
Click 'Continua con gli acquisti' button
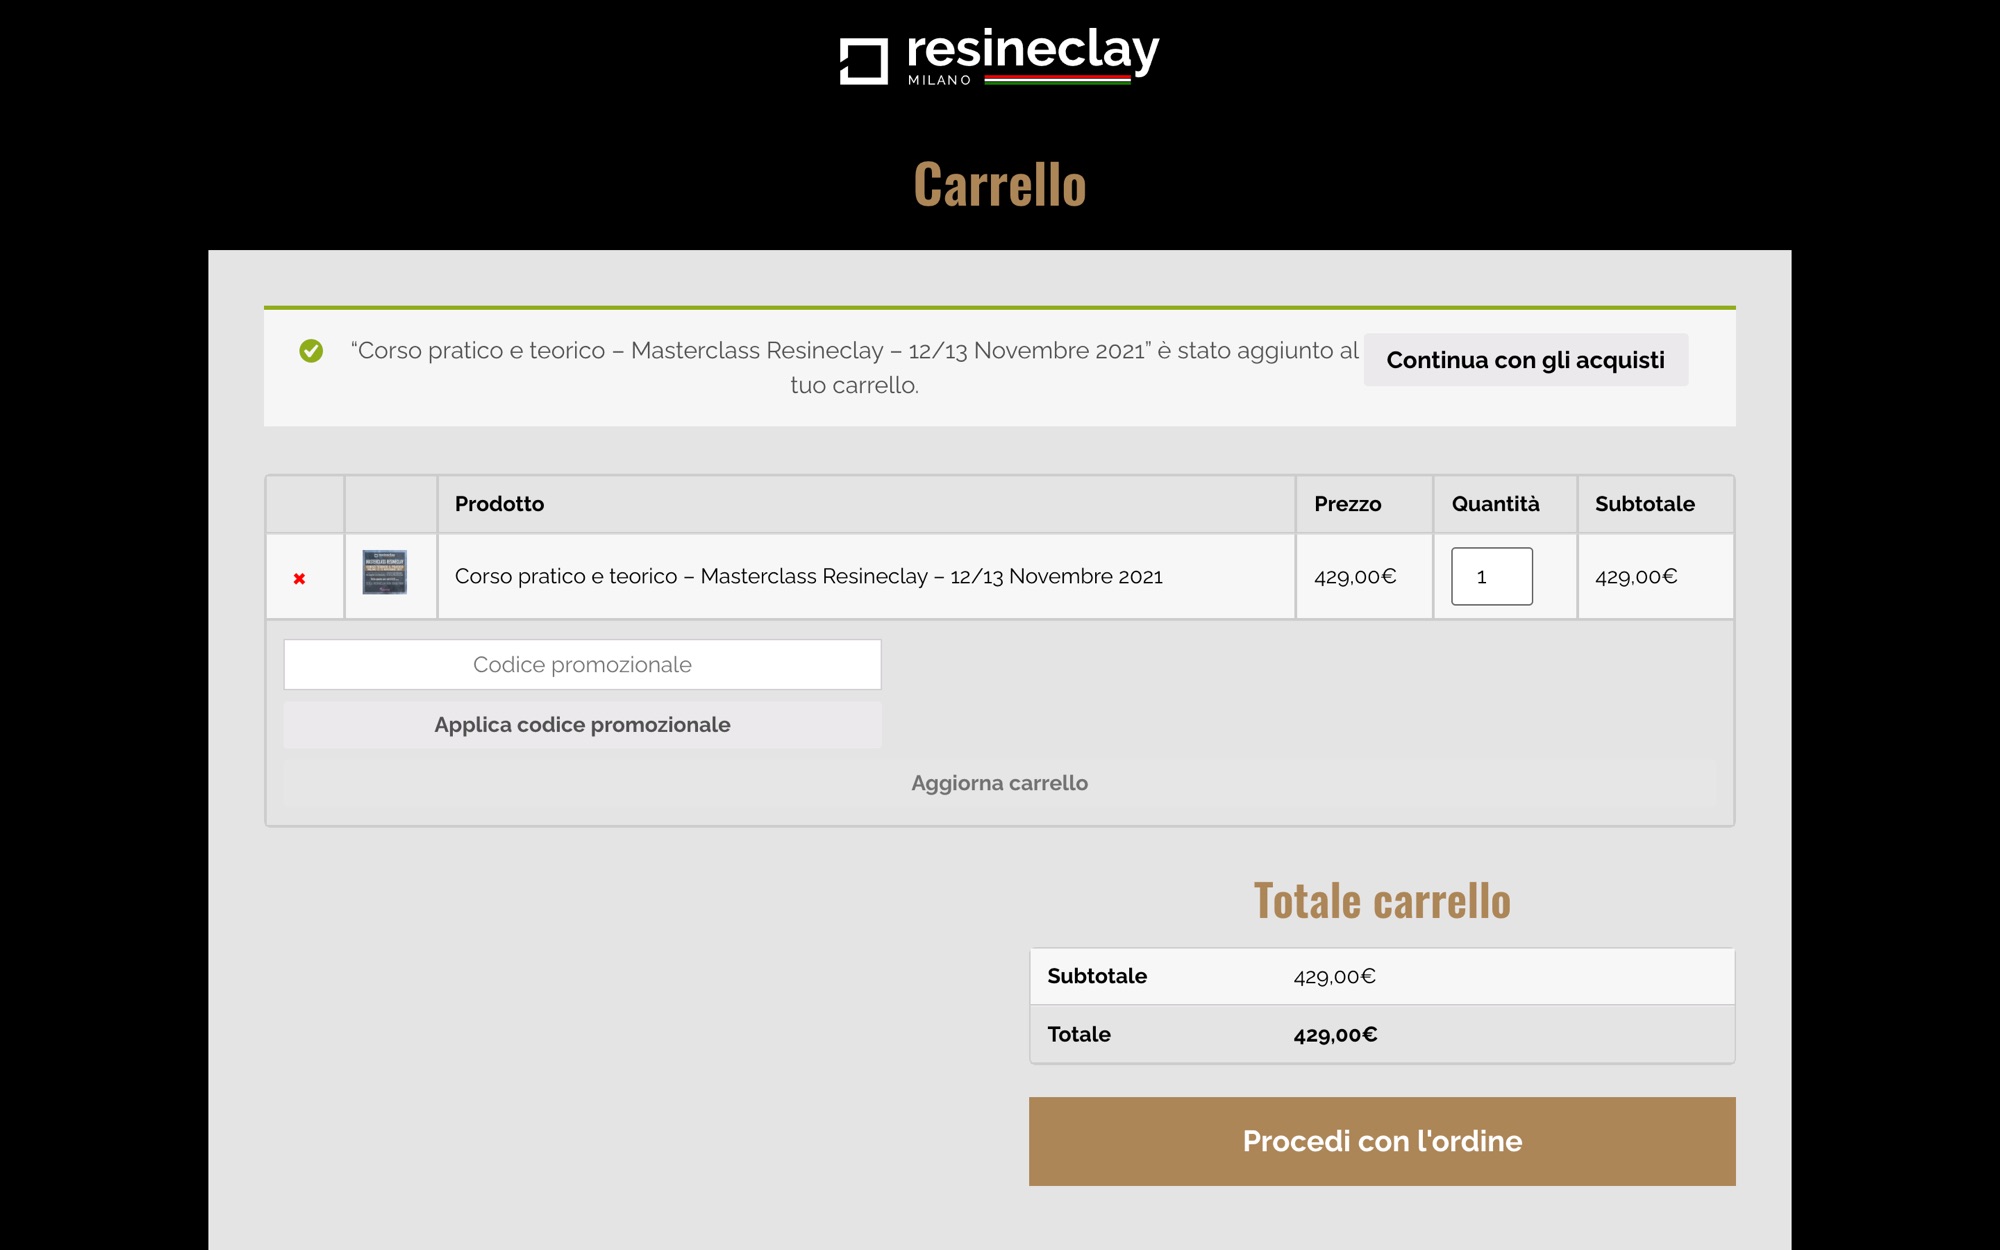1525,360
